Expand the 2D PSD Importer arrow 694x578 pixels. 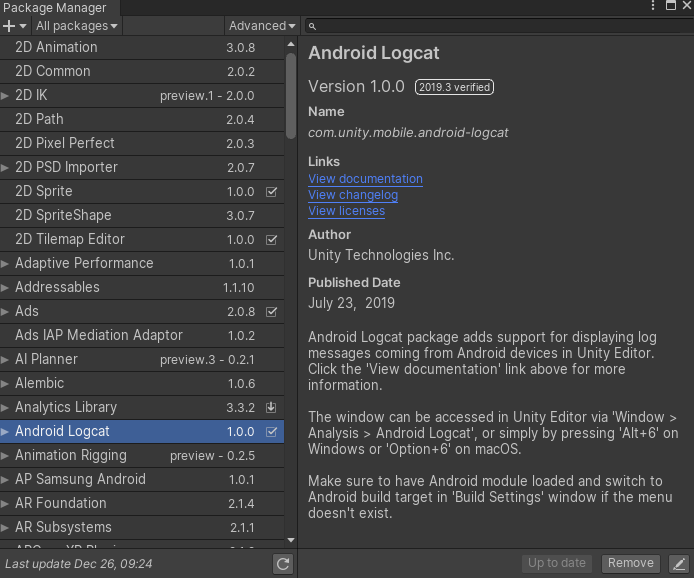point(5,168)
